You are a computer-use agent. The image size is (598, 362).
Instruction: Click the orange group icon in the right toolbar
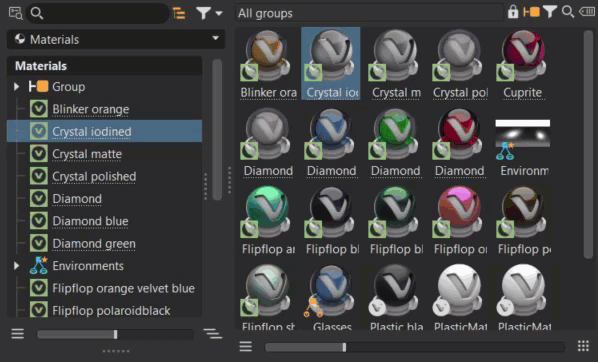[531, 12]
